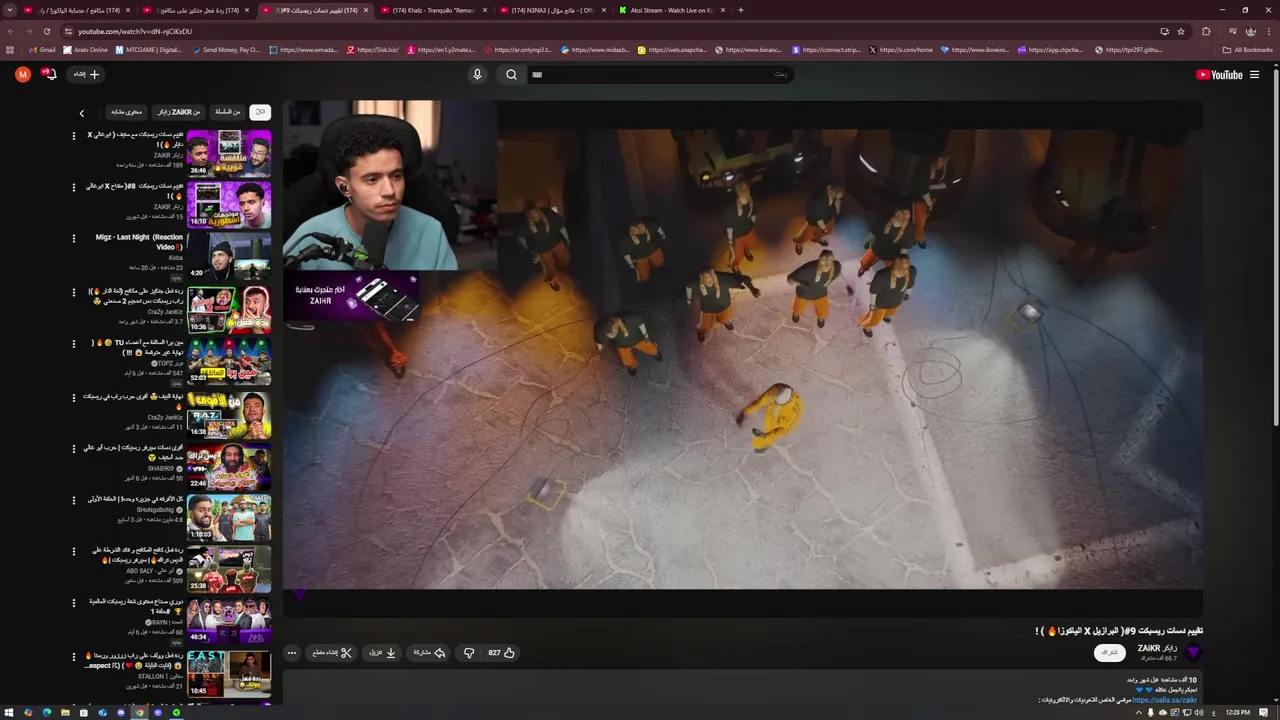
Task: Reload the page with the refresh icon
Action: coord(46,31)
